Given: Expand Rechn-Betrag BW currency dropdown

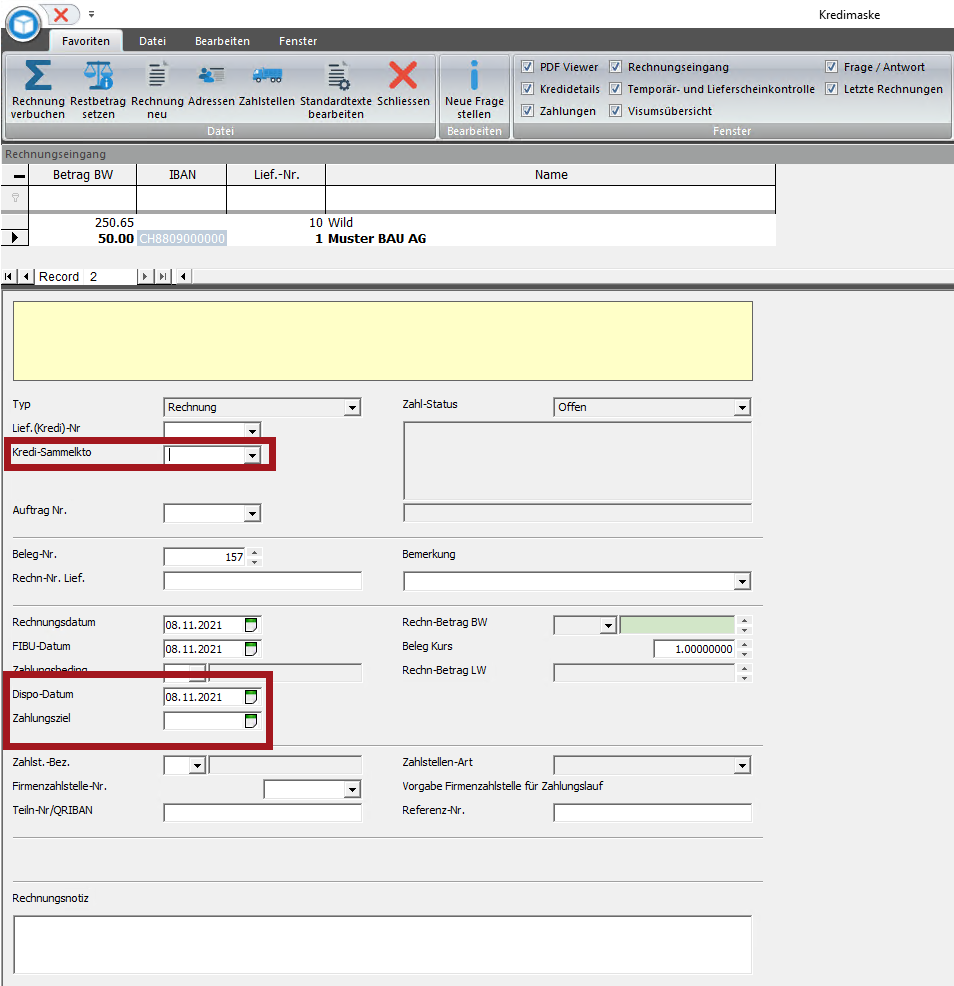Looking at the screenshot, I should tap(607, 625).
